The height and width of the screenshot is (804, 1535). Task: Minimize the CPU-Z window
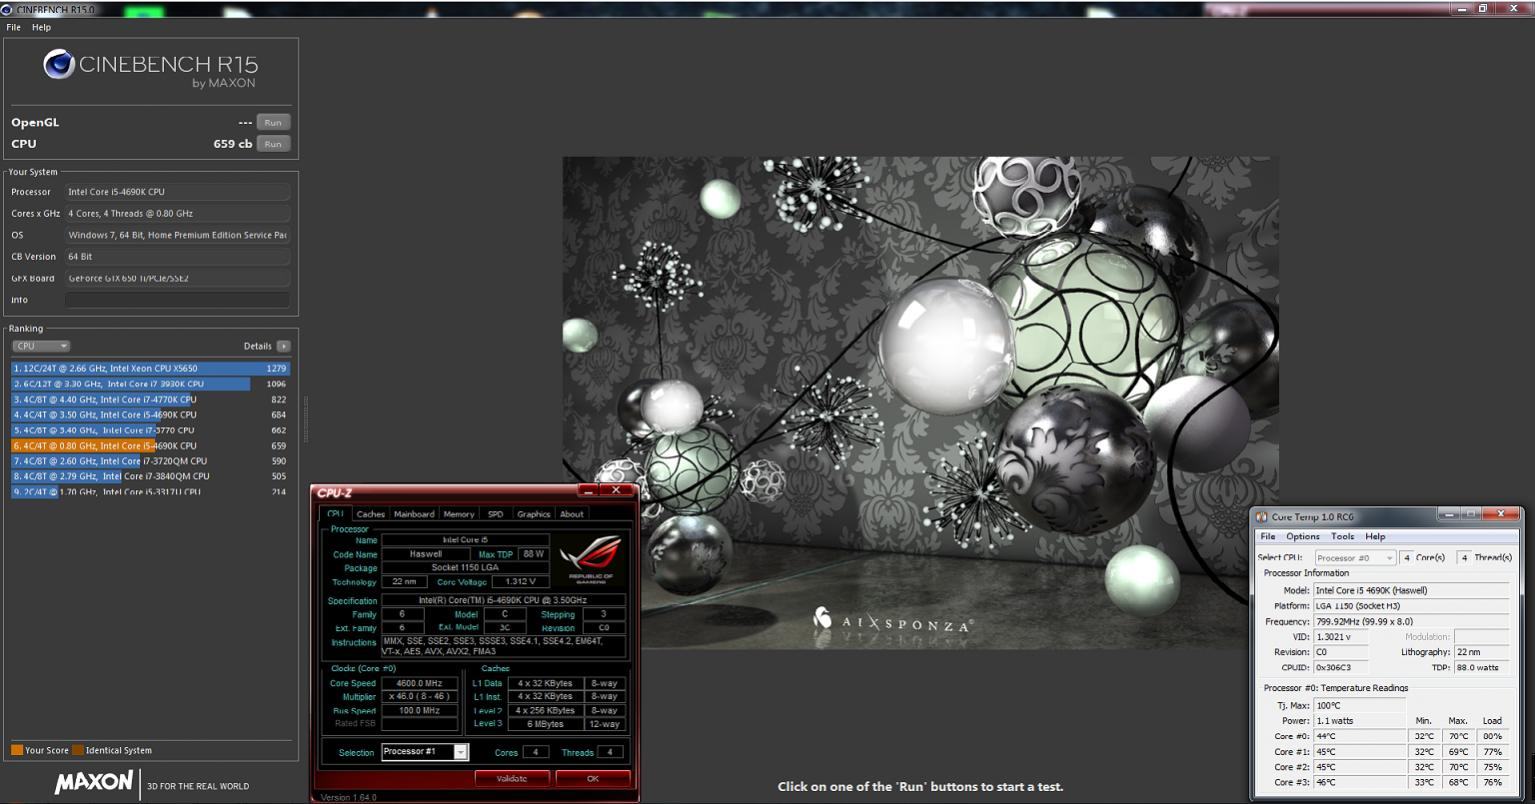[589, 491]
